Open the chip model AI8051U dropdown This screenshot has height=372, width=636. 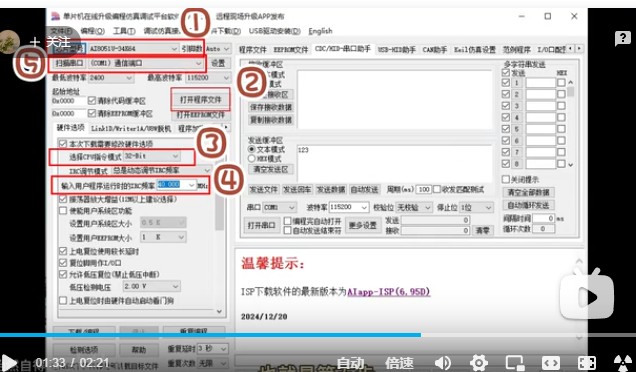[133, 48]
